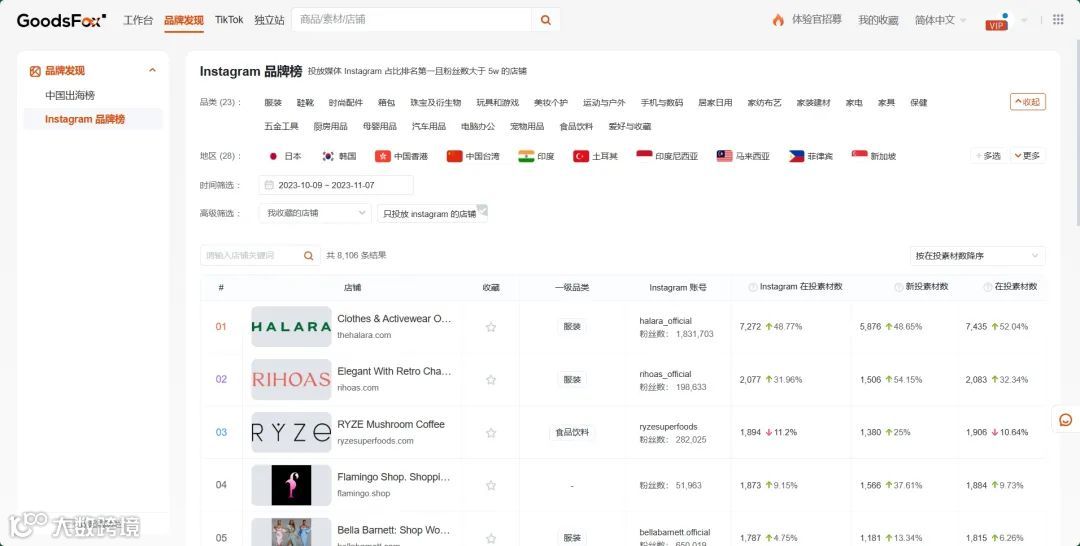Click 食品饮料 tag in RYZE row
Screen dimensions: 1080x546
(x=572, y=432)
